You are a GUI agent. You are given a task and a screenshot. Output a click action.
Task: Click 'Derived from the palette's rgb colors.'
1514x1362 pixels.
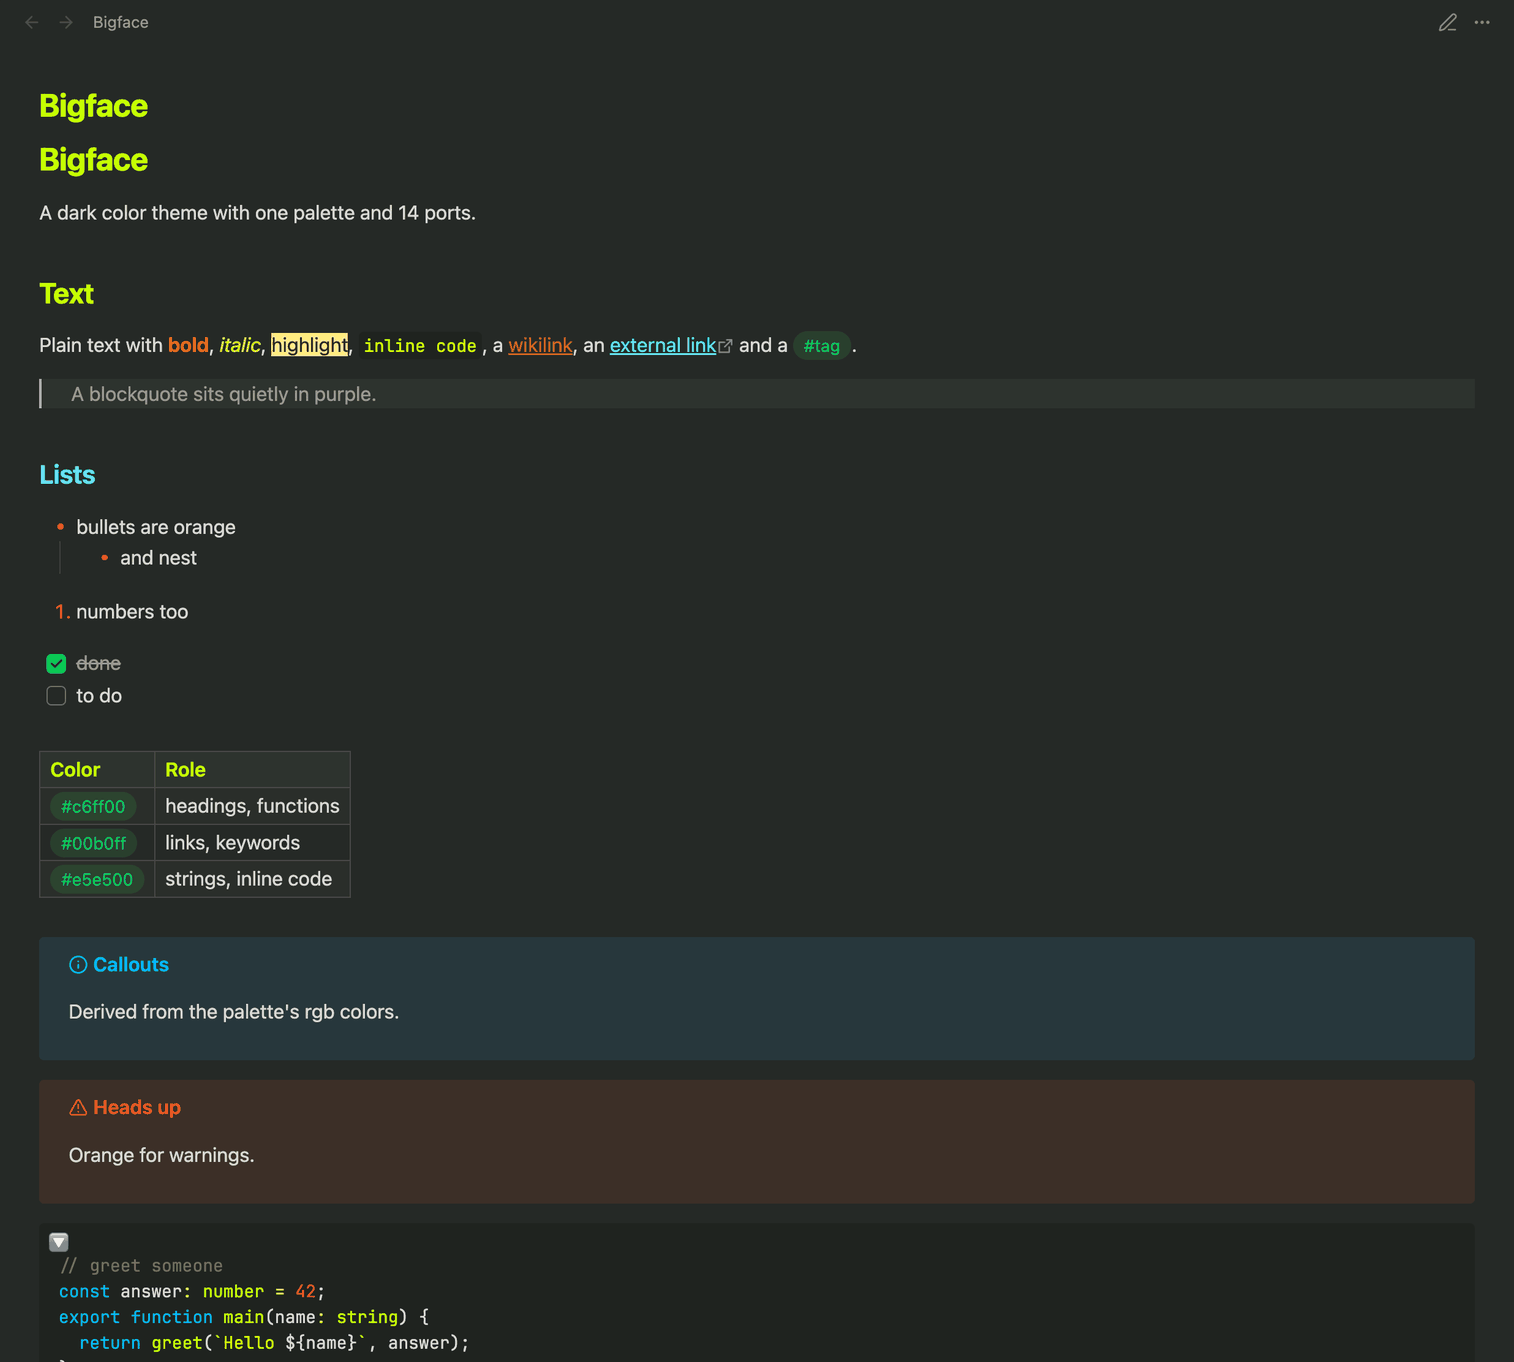click(234, 1012)
